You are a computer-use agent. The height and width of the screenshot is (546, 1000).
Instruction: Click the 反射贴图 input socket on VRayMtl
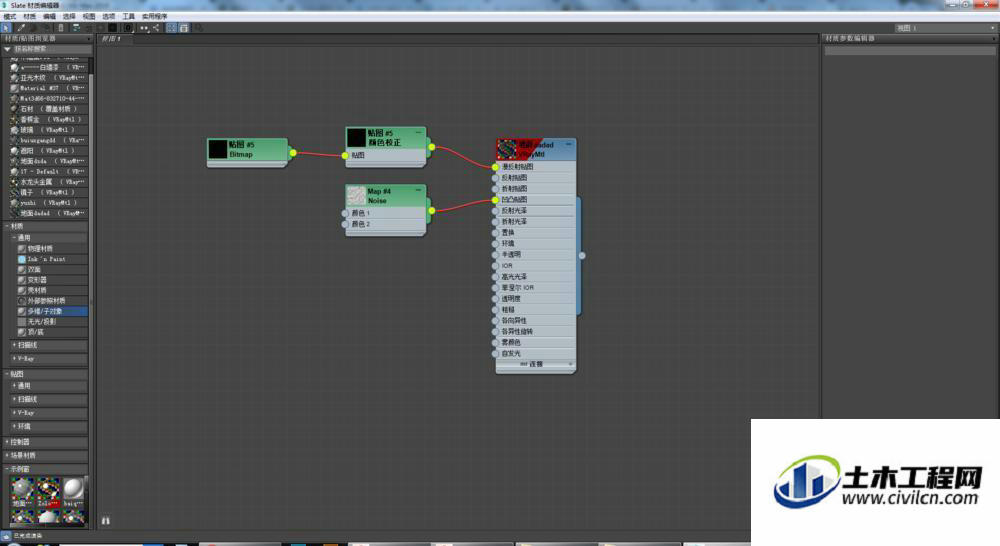pyautogui.click(x=495, y=178)
